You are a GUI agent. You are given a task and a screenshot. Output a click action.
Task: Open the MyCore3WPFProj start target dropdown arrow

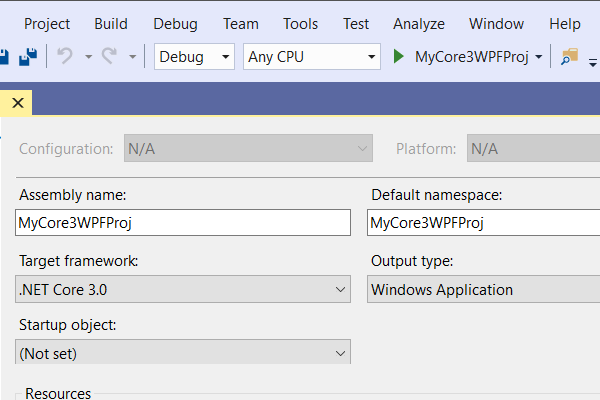point(539,57)
